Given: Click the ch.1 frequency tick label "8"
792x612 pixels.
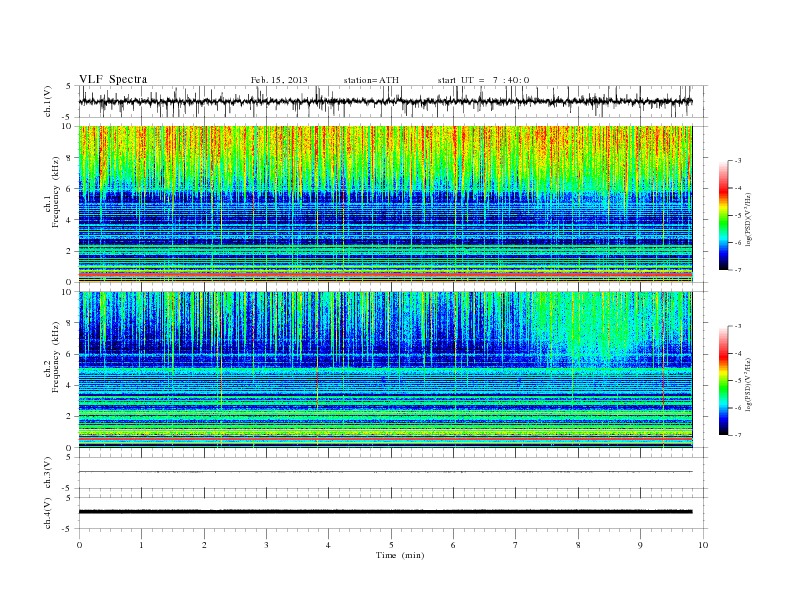Looking at the screenshot, I should click(x=69, y=158).
